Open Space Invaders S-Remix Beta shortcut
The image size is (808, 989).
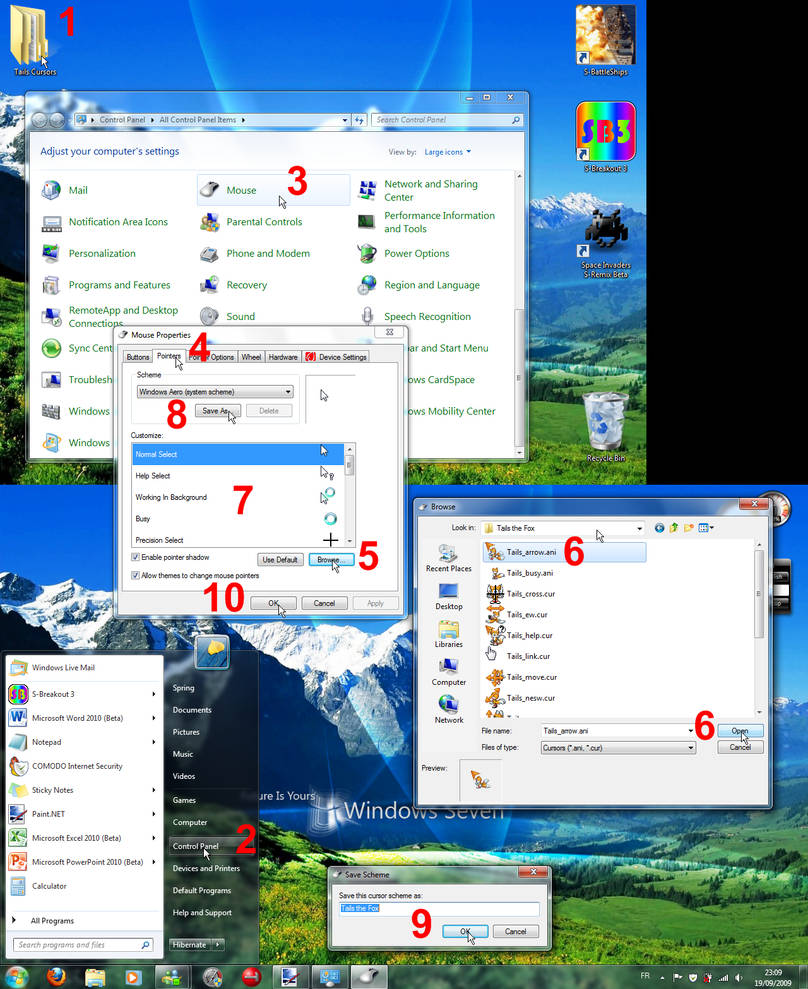coord(606,243)
